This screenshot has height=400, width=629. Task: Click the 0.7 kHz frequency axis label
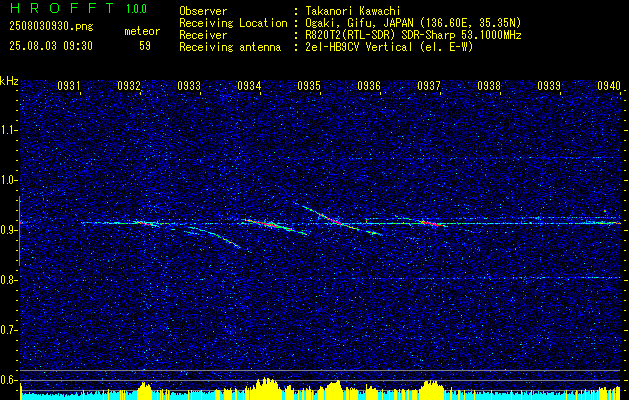pos(8,330)
